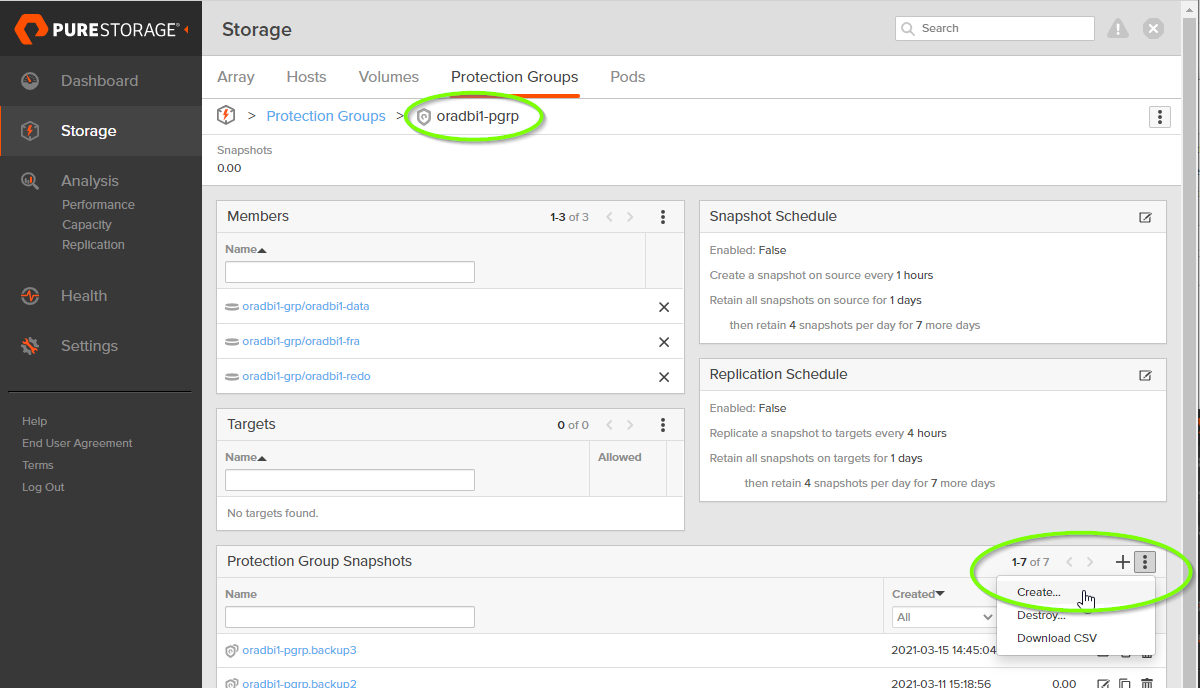Sort Targets by Name column
This screenshot has height=688, width=1200.
[246, 457]
